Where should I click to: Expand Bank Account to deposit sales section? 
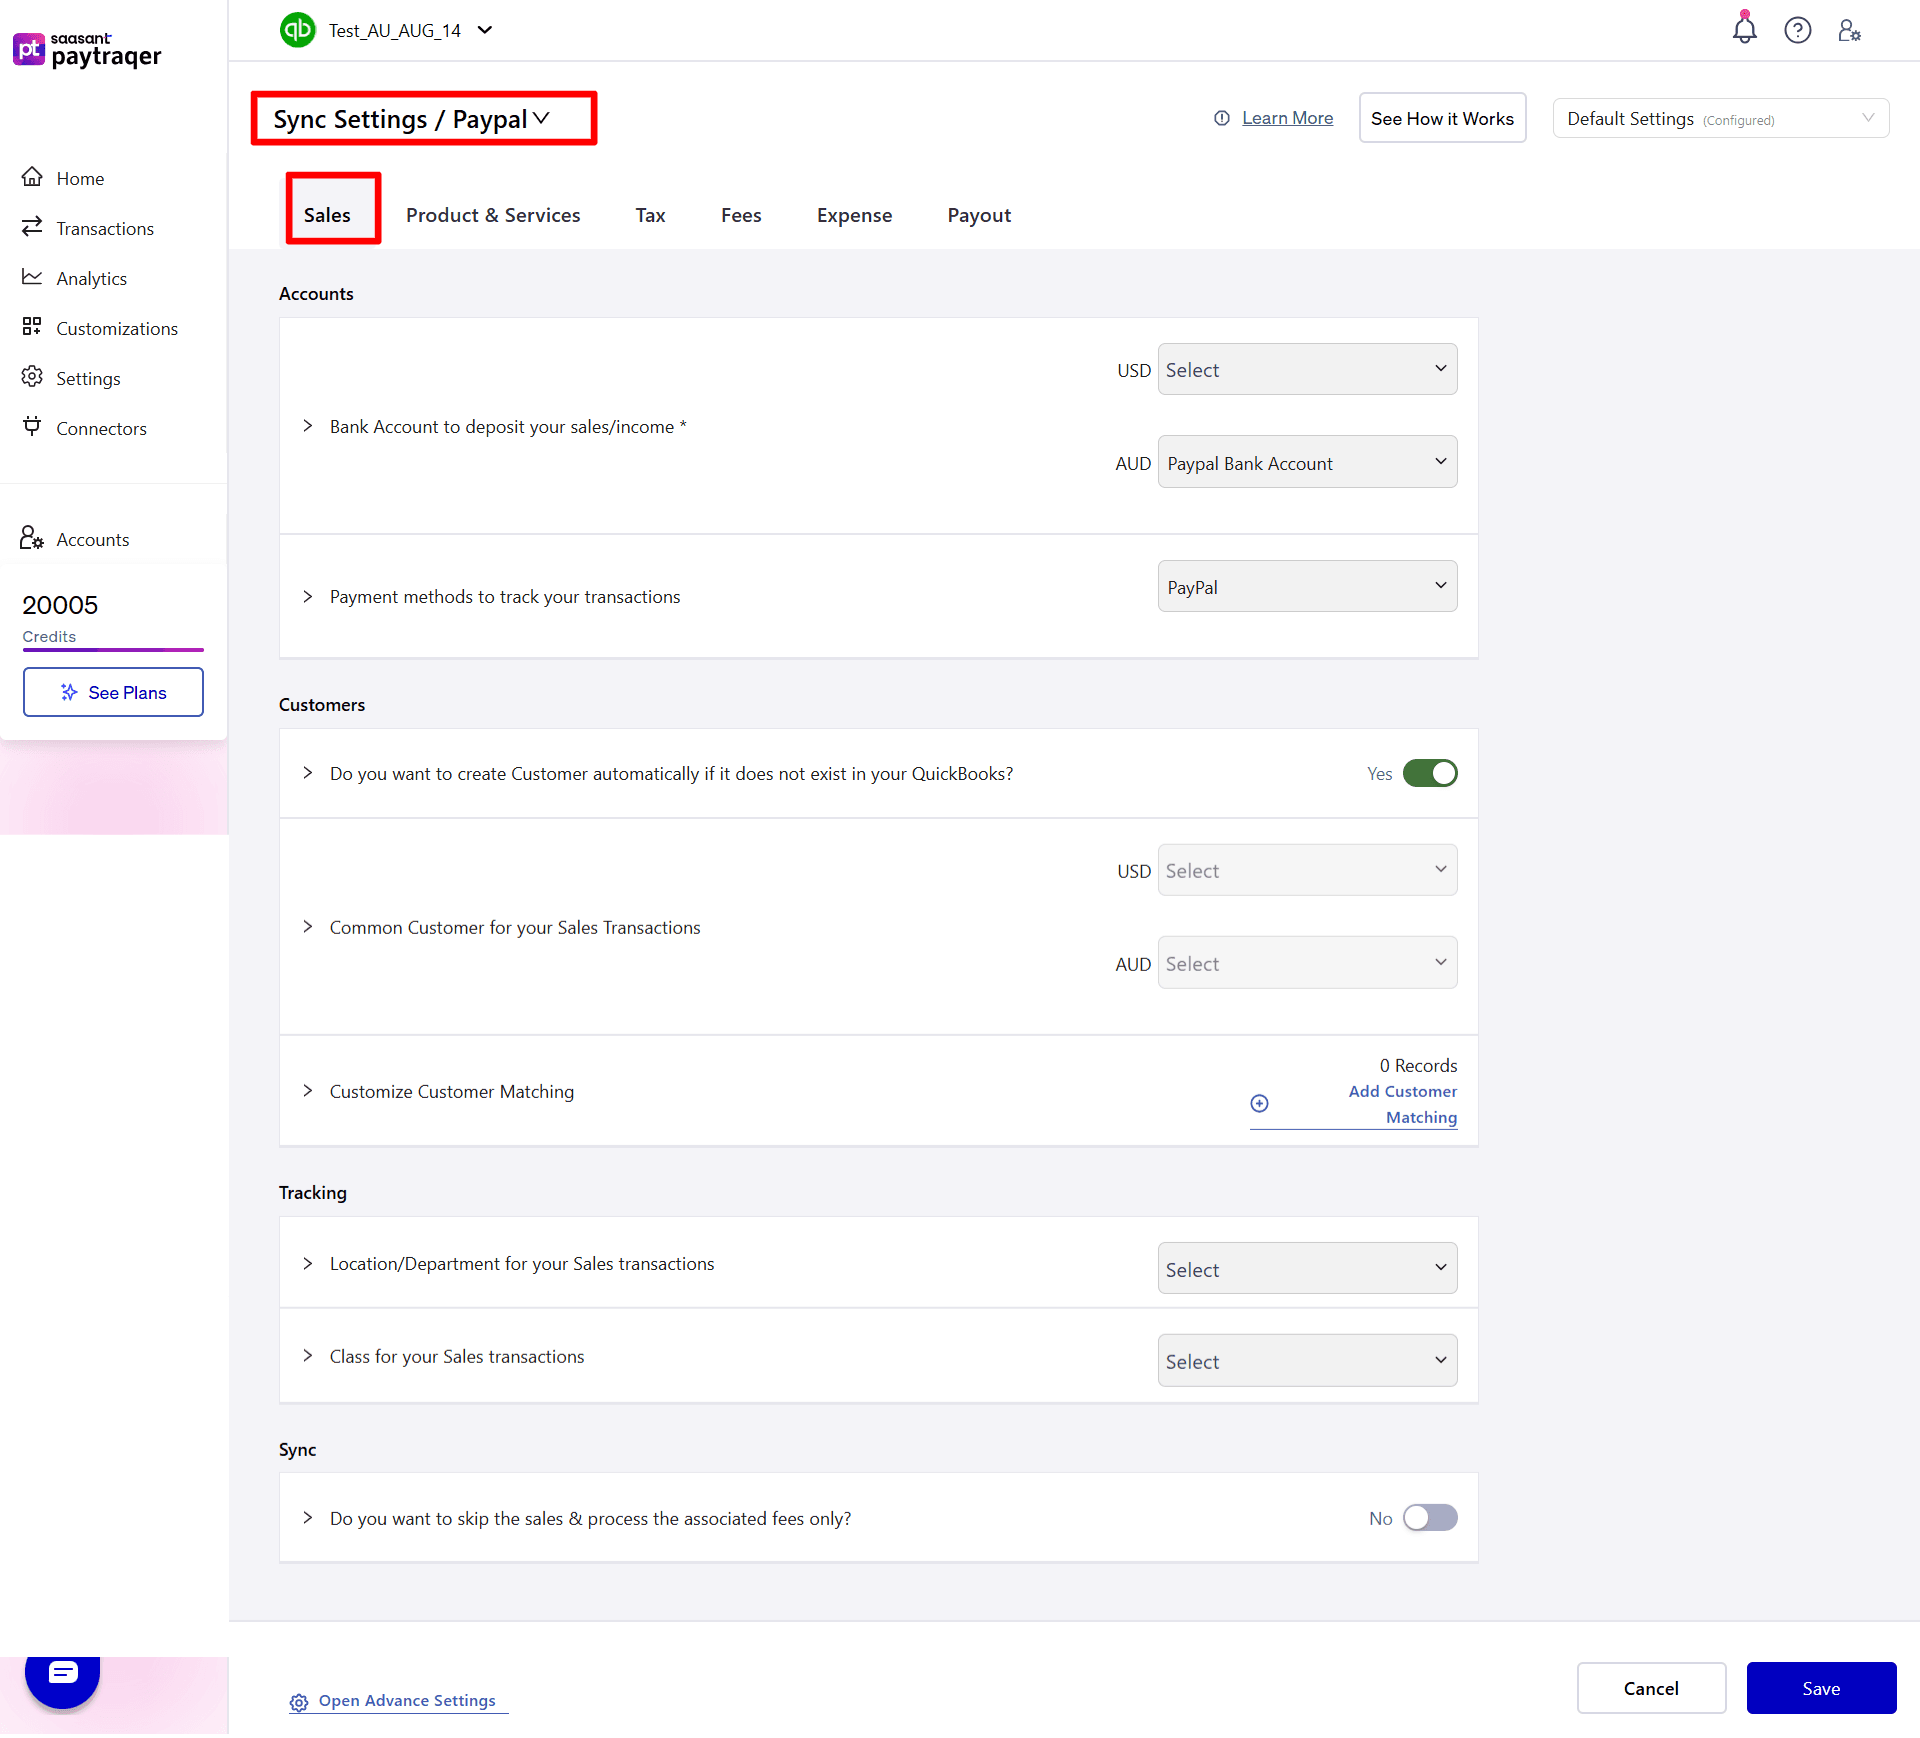308,427
